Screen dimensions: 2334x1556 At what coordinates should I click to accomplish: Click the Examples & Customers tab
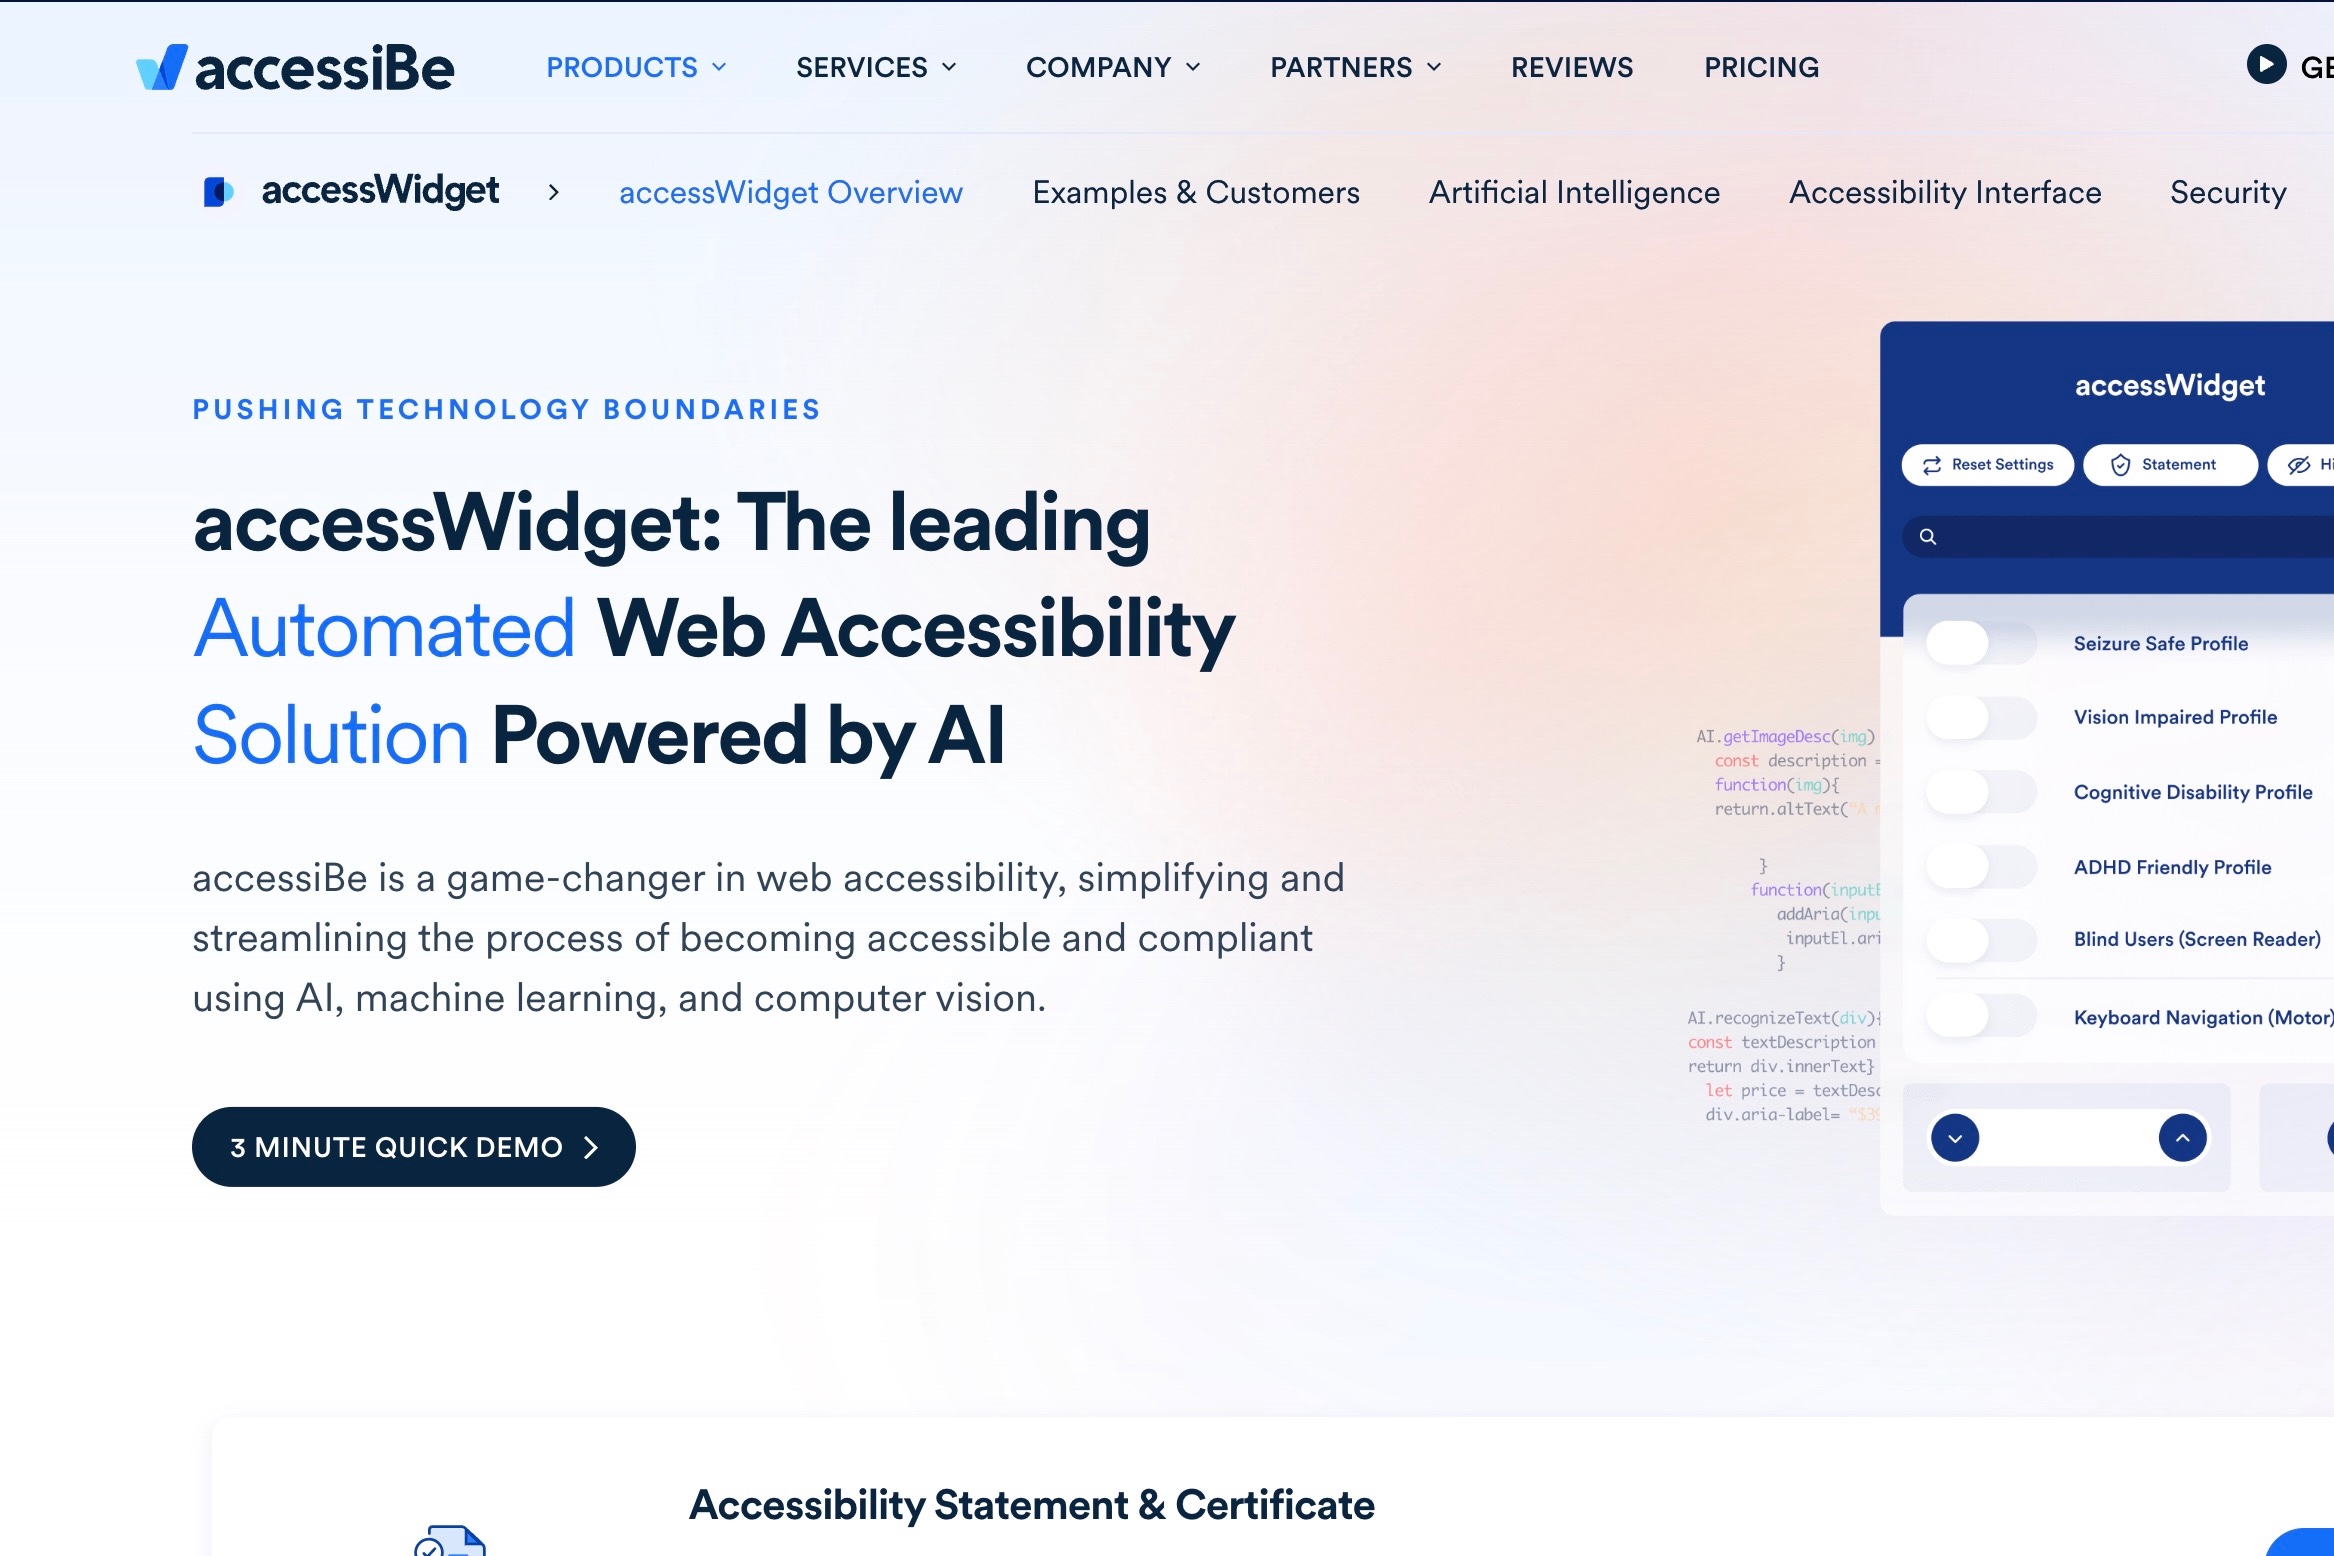click(1195, 193)
